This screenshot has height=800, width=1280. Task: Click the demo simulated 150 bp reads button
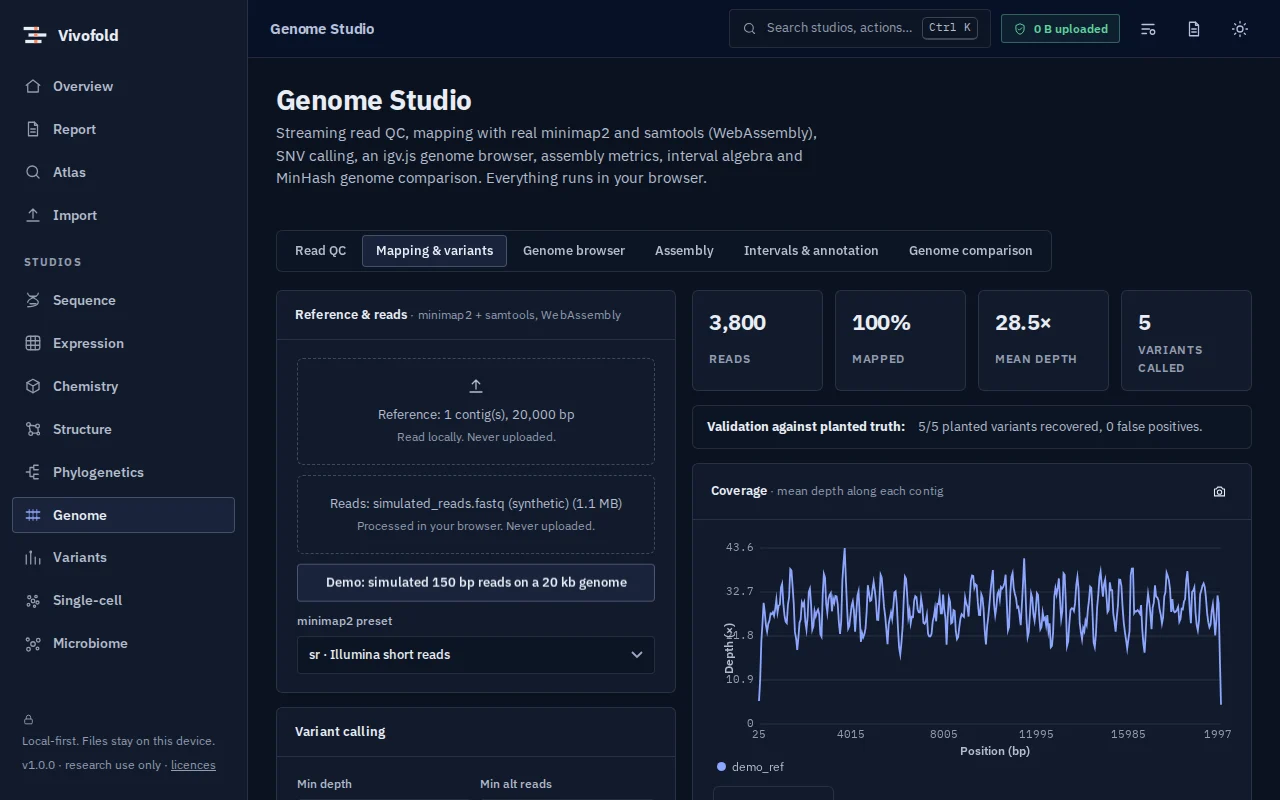[x=476, y=583]
